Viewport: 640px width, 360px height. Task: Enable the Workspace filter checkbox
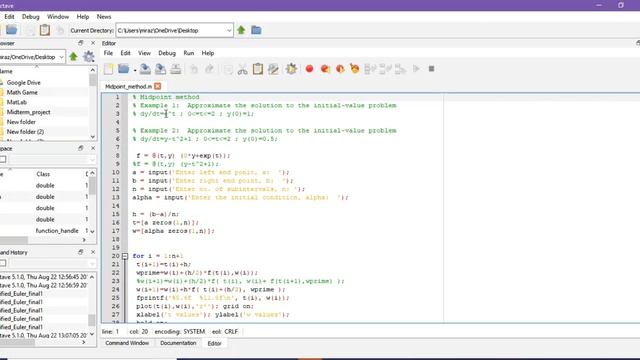click(x=3, y=160)
